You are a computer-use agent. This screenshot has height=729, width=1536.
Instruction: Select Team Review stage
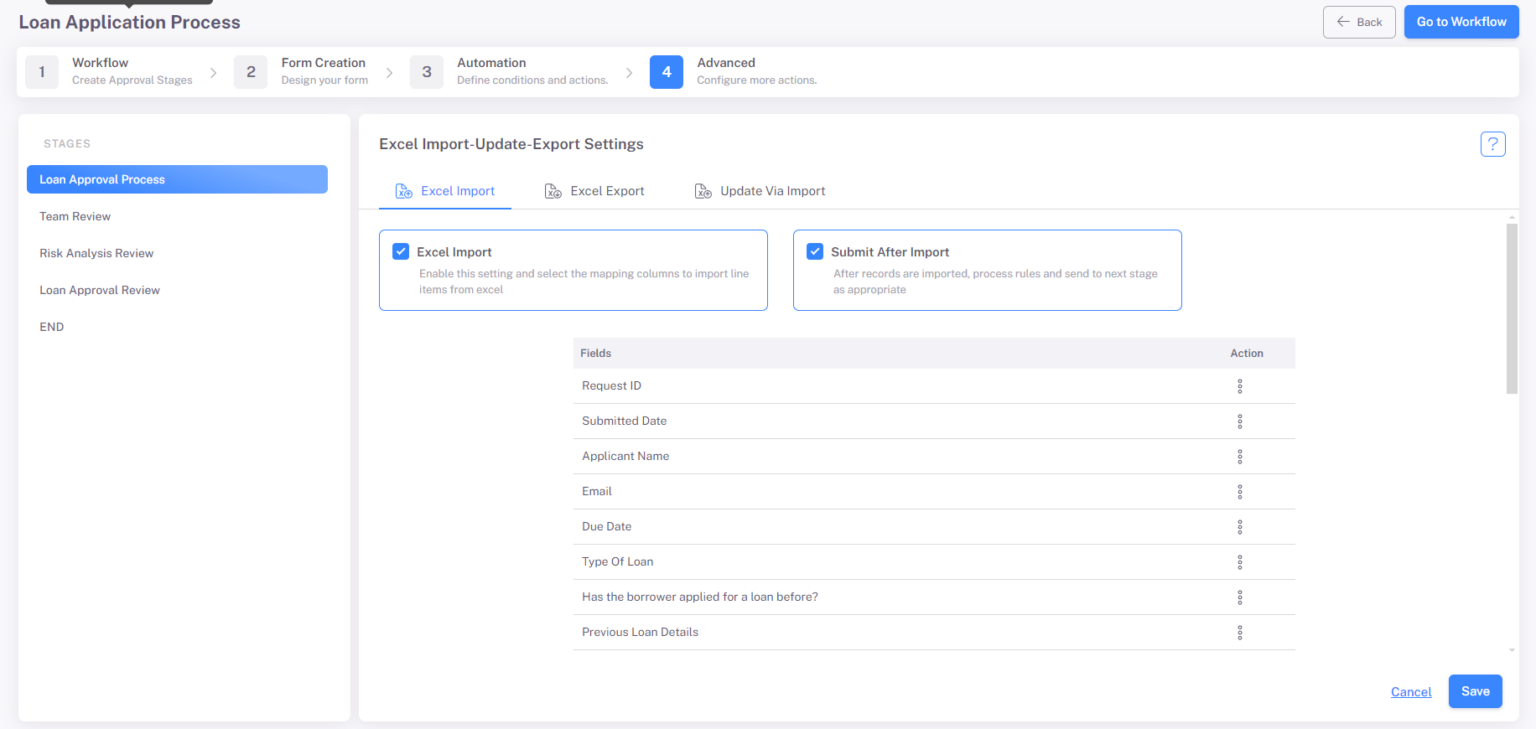(x=75, y=216)
